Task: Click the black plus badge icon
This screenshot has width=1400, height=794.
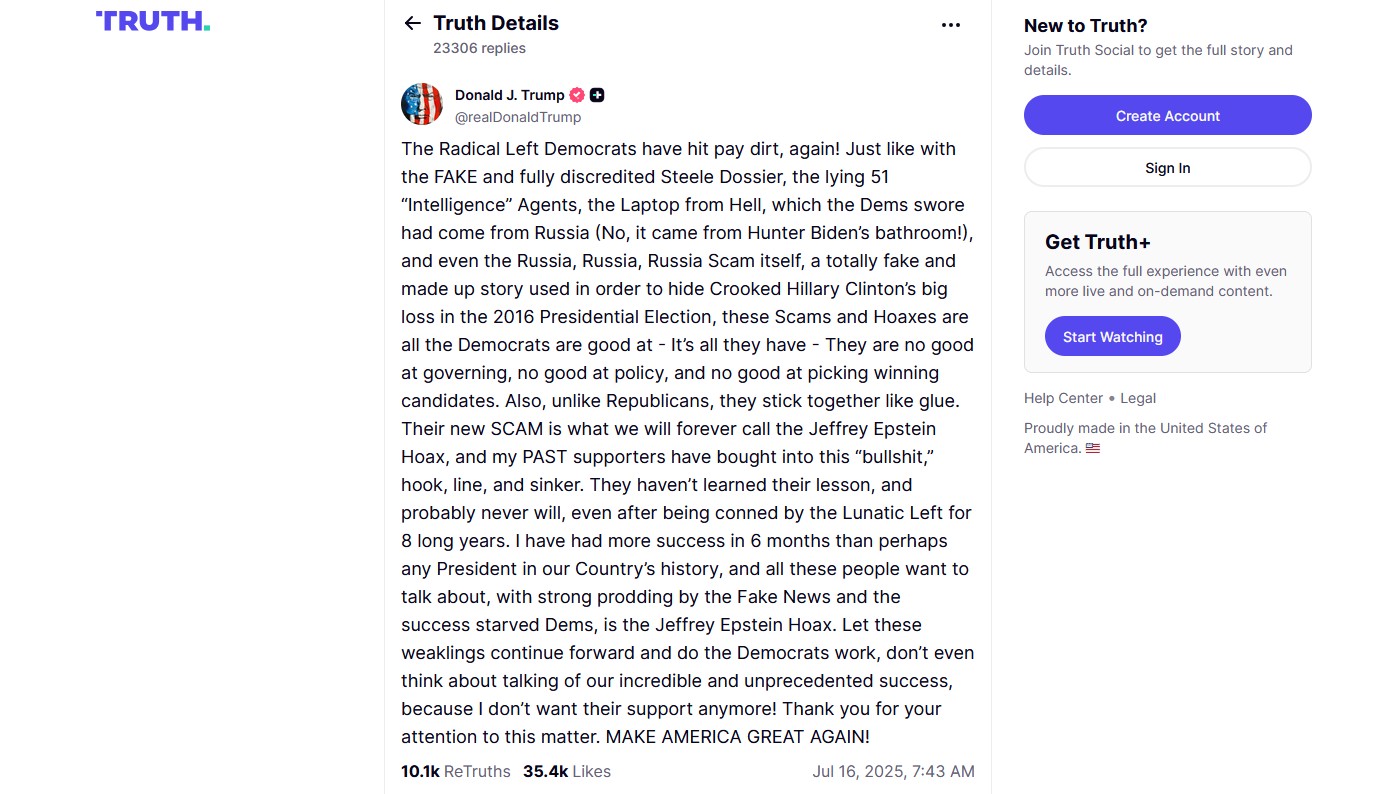Action: (597, 95)
